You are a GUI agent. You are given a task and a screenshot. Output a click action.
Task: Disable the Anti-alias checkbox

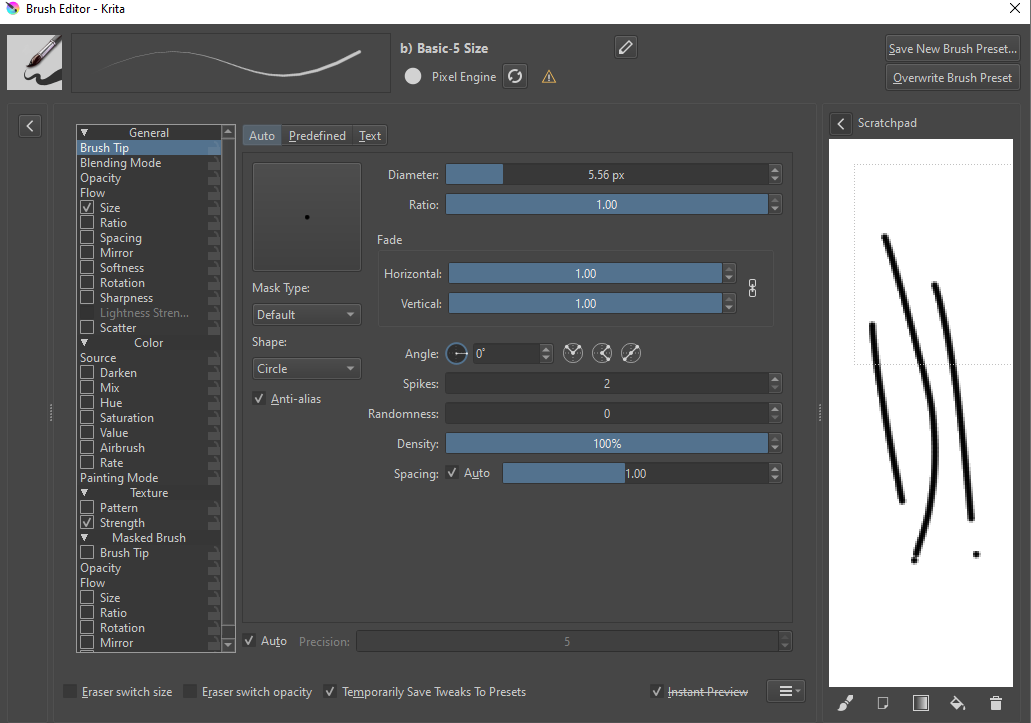(260, 399)
